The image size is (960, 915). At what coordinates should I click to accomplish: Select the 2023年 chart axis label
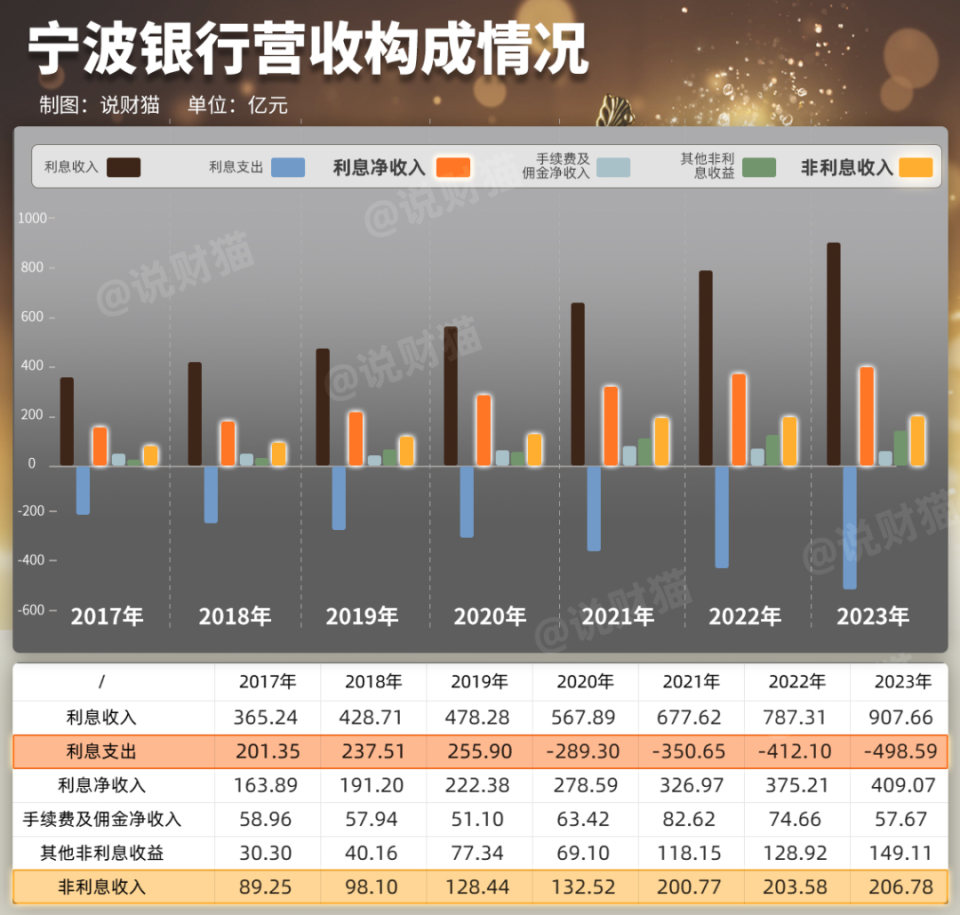[873, 616]
